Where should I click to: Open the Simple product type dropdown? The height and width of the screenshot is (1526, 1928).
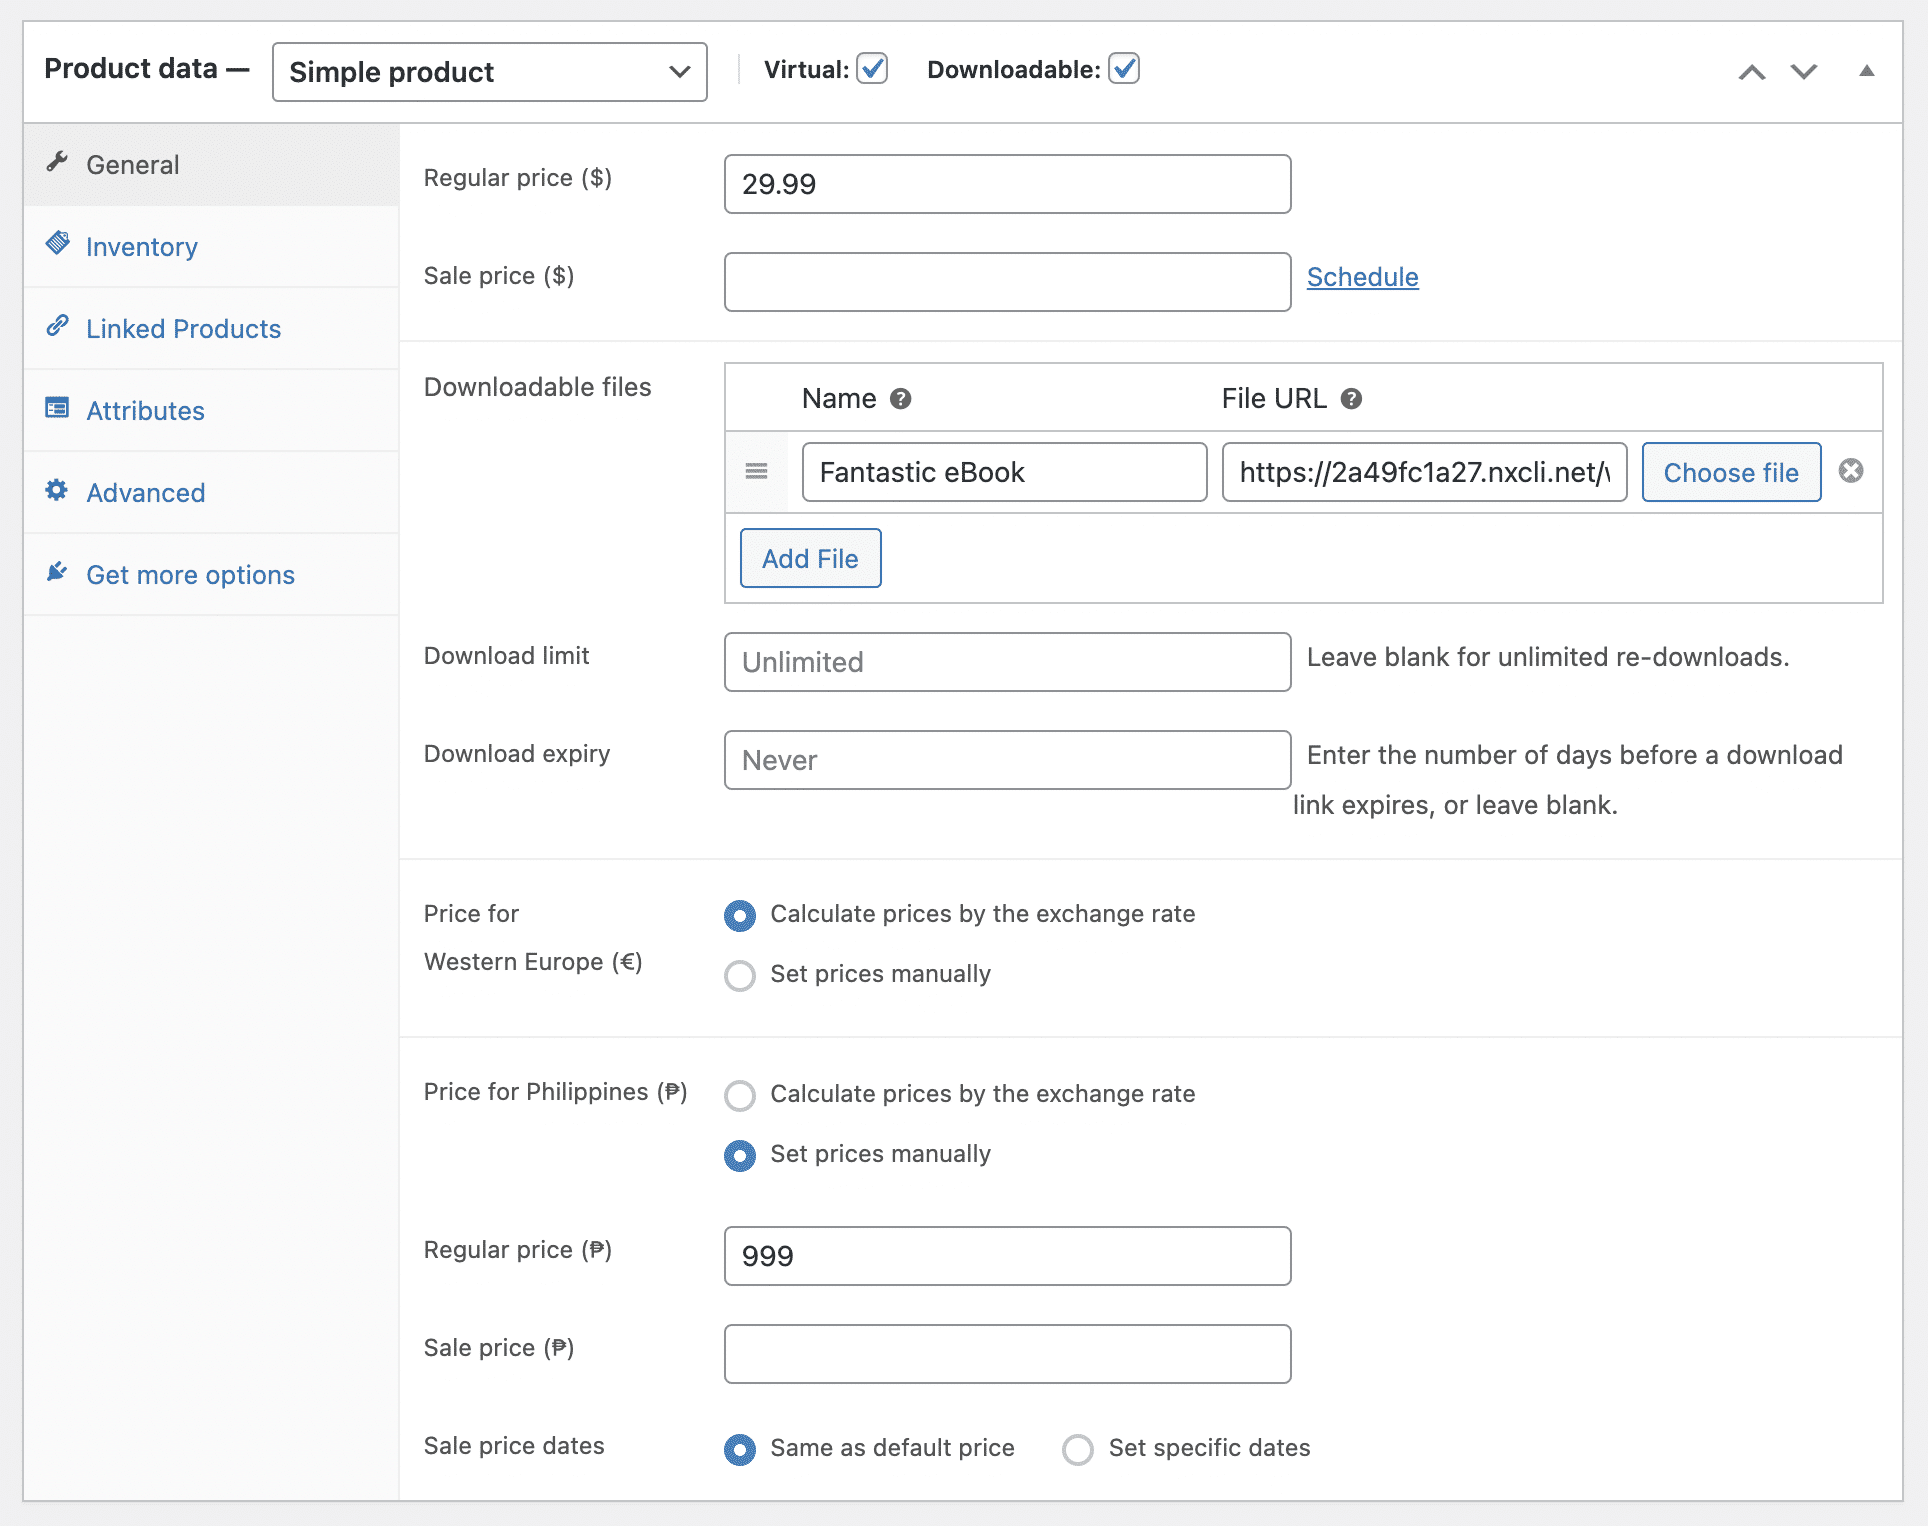(489, 72)
